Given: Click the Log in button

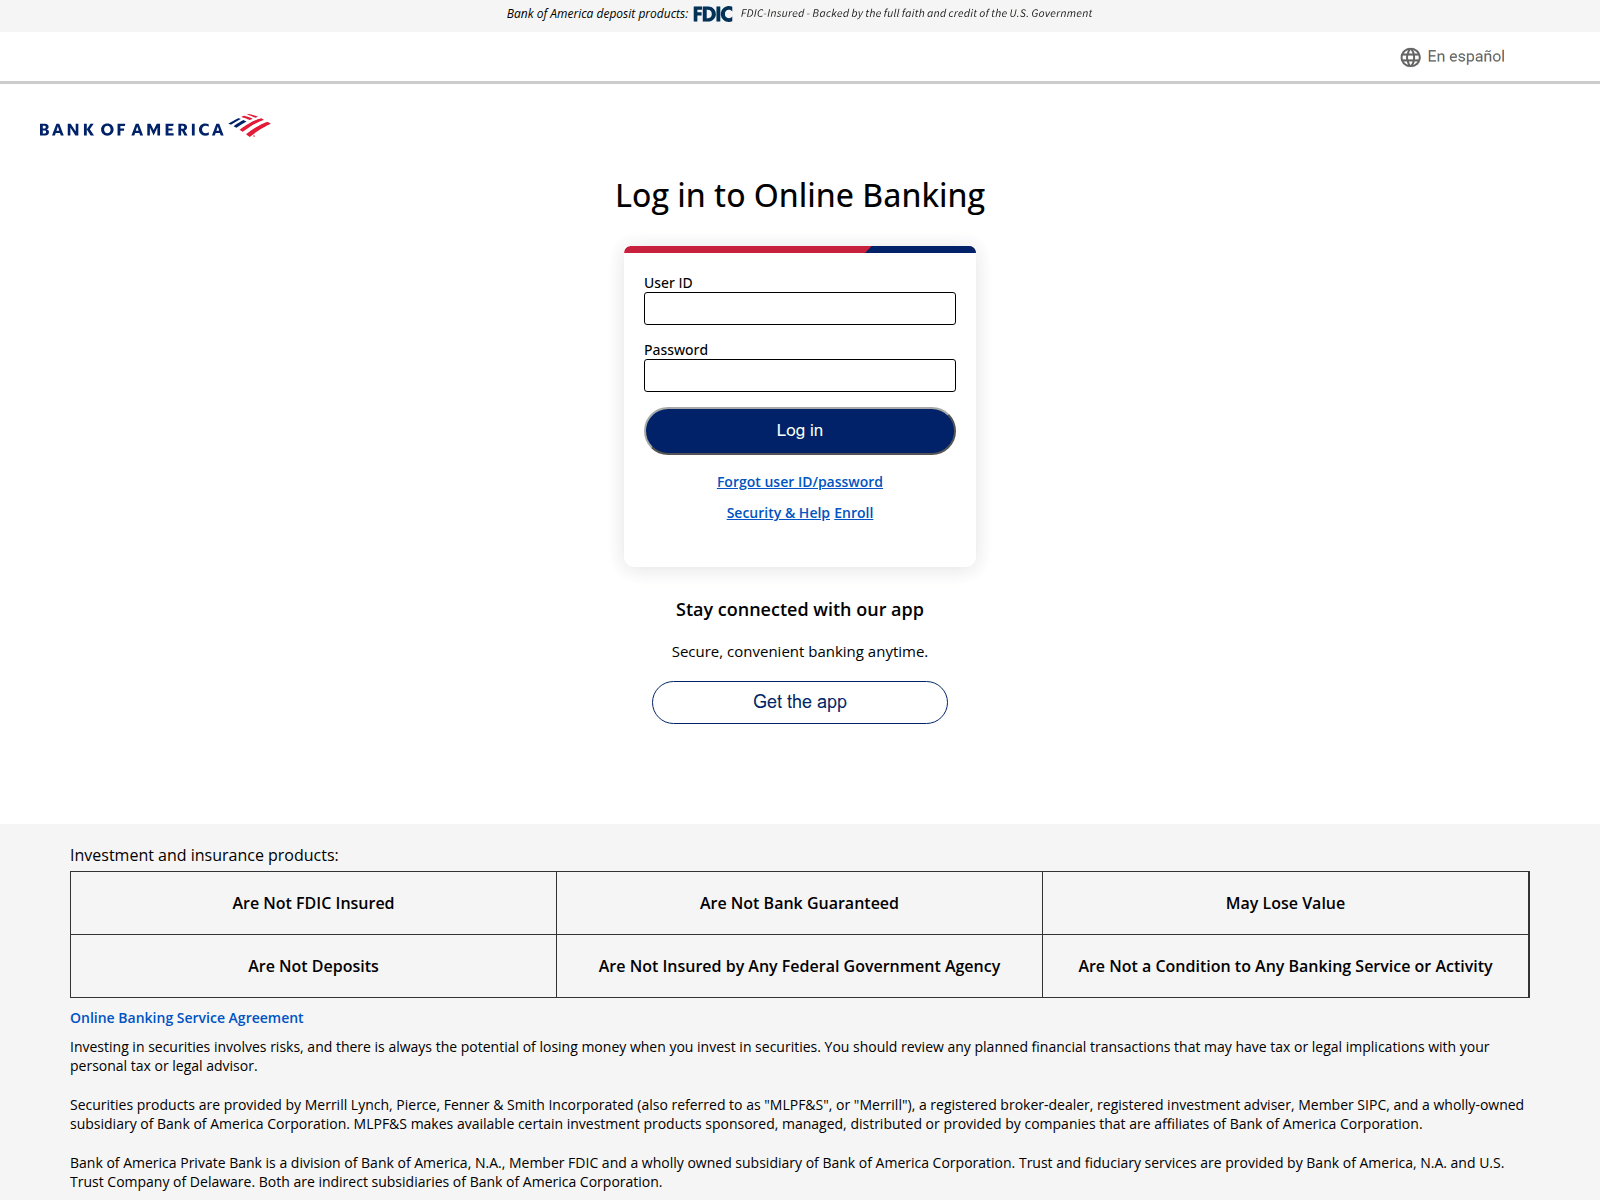Looking at the screenshot, I should 800,431.
